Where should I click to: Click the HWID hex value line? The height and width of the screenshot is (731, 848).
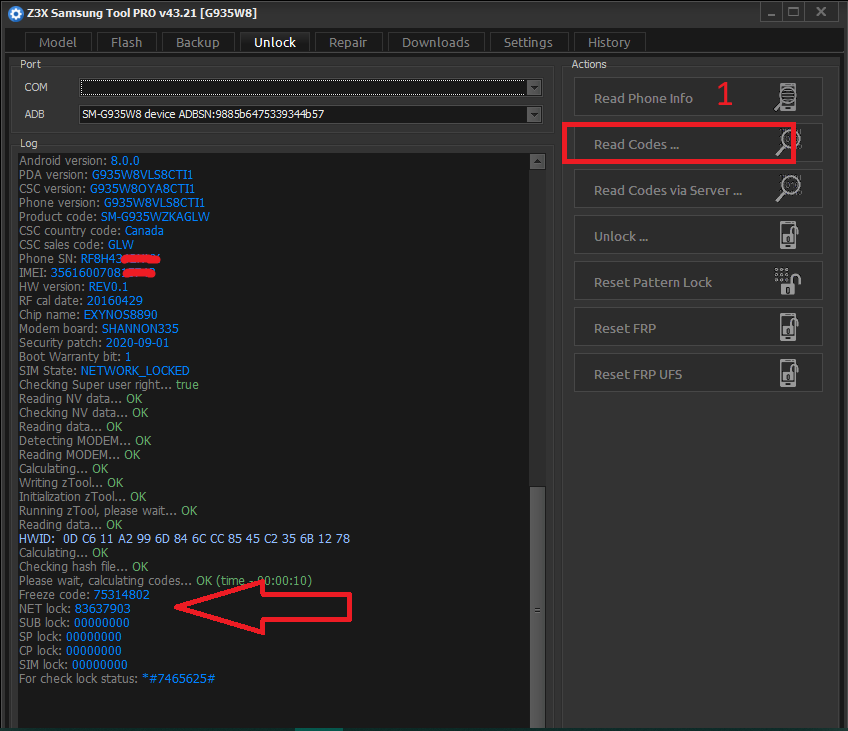pos(184,539)
